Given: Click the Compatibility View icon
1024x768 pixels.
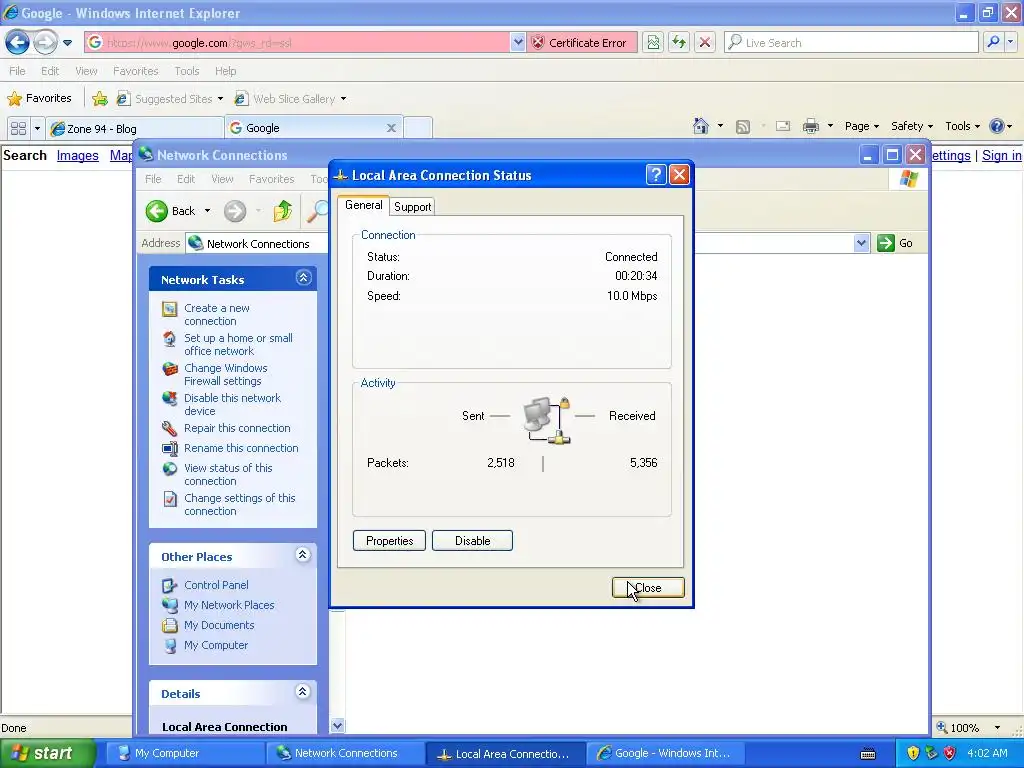Looking at the screenshot, I should (x=653, y=42).
